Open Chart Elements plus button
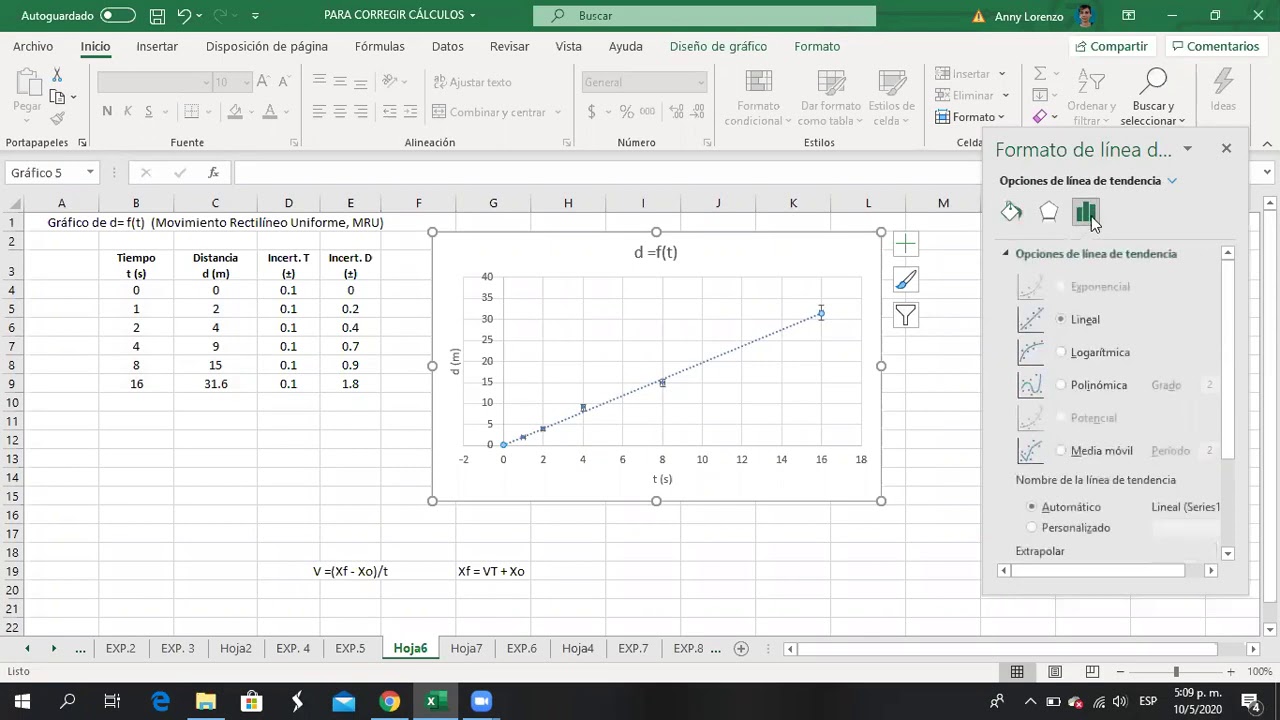 pos(905,244)
